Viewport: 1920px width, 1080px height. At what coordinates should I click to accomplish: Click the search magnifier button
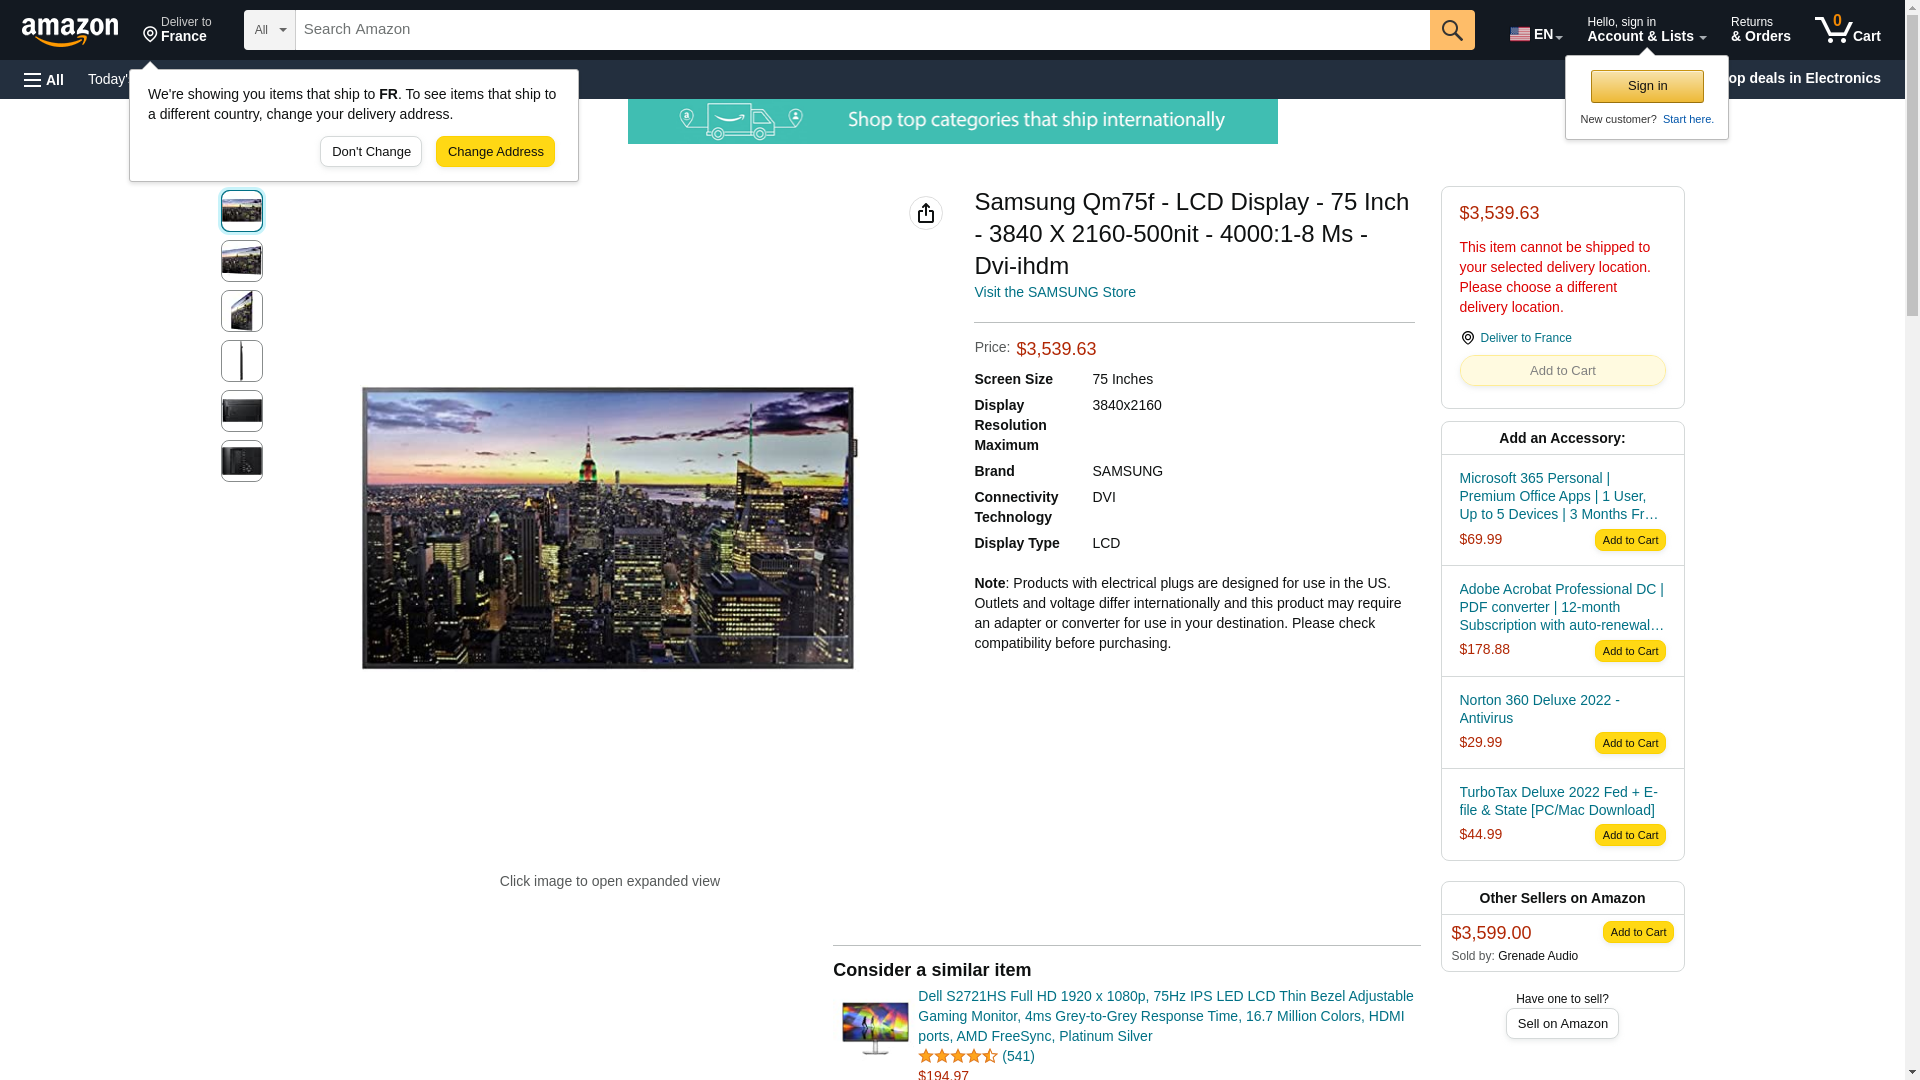point(1451,30)
